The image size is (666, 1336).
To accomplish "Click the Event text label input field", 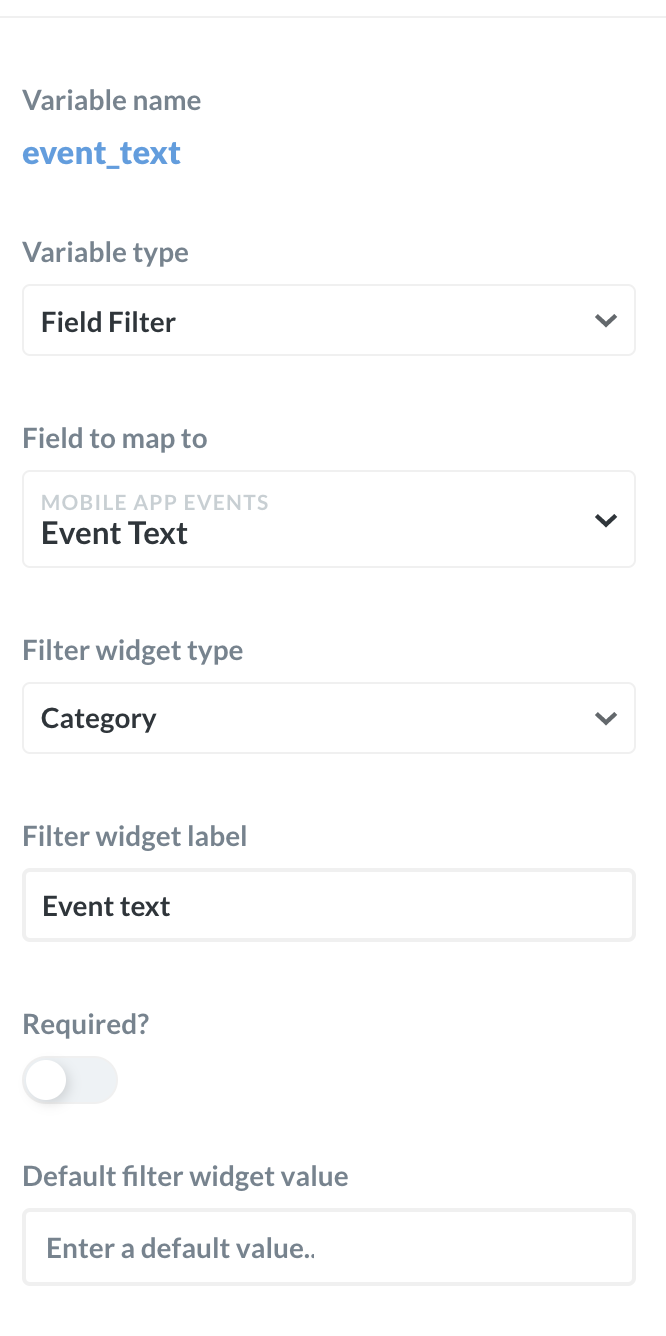I will pos(329,905).
